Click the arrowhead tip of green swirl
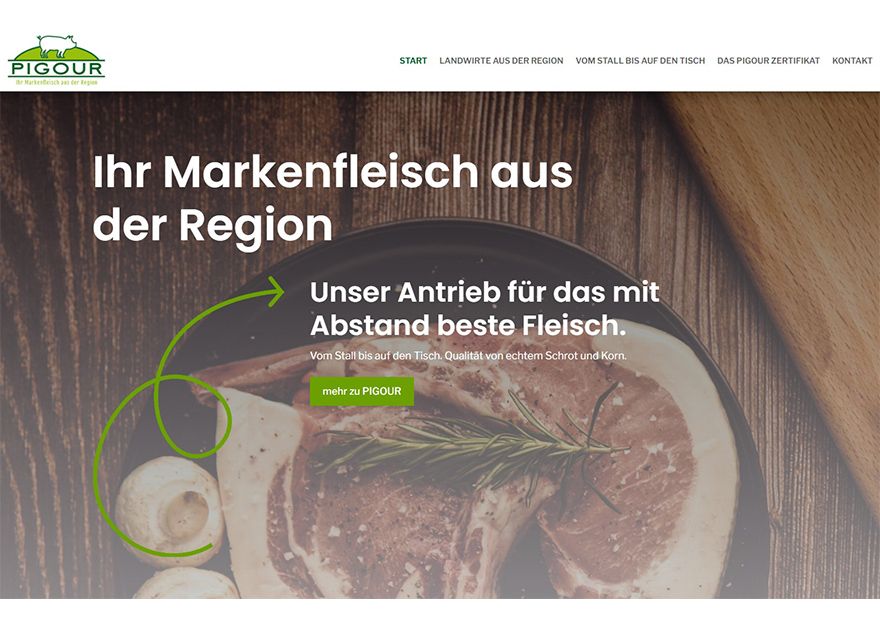 tap(275, 292)
